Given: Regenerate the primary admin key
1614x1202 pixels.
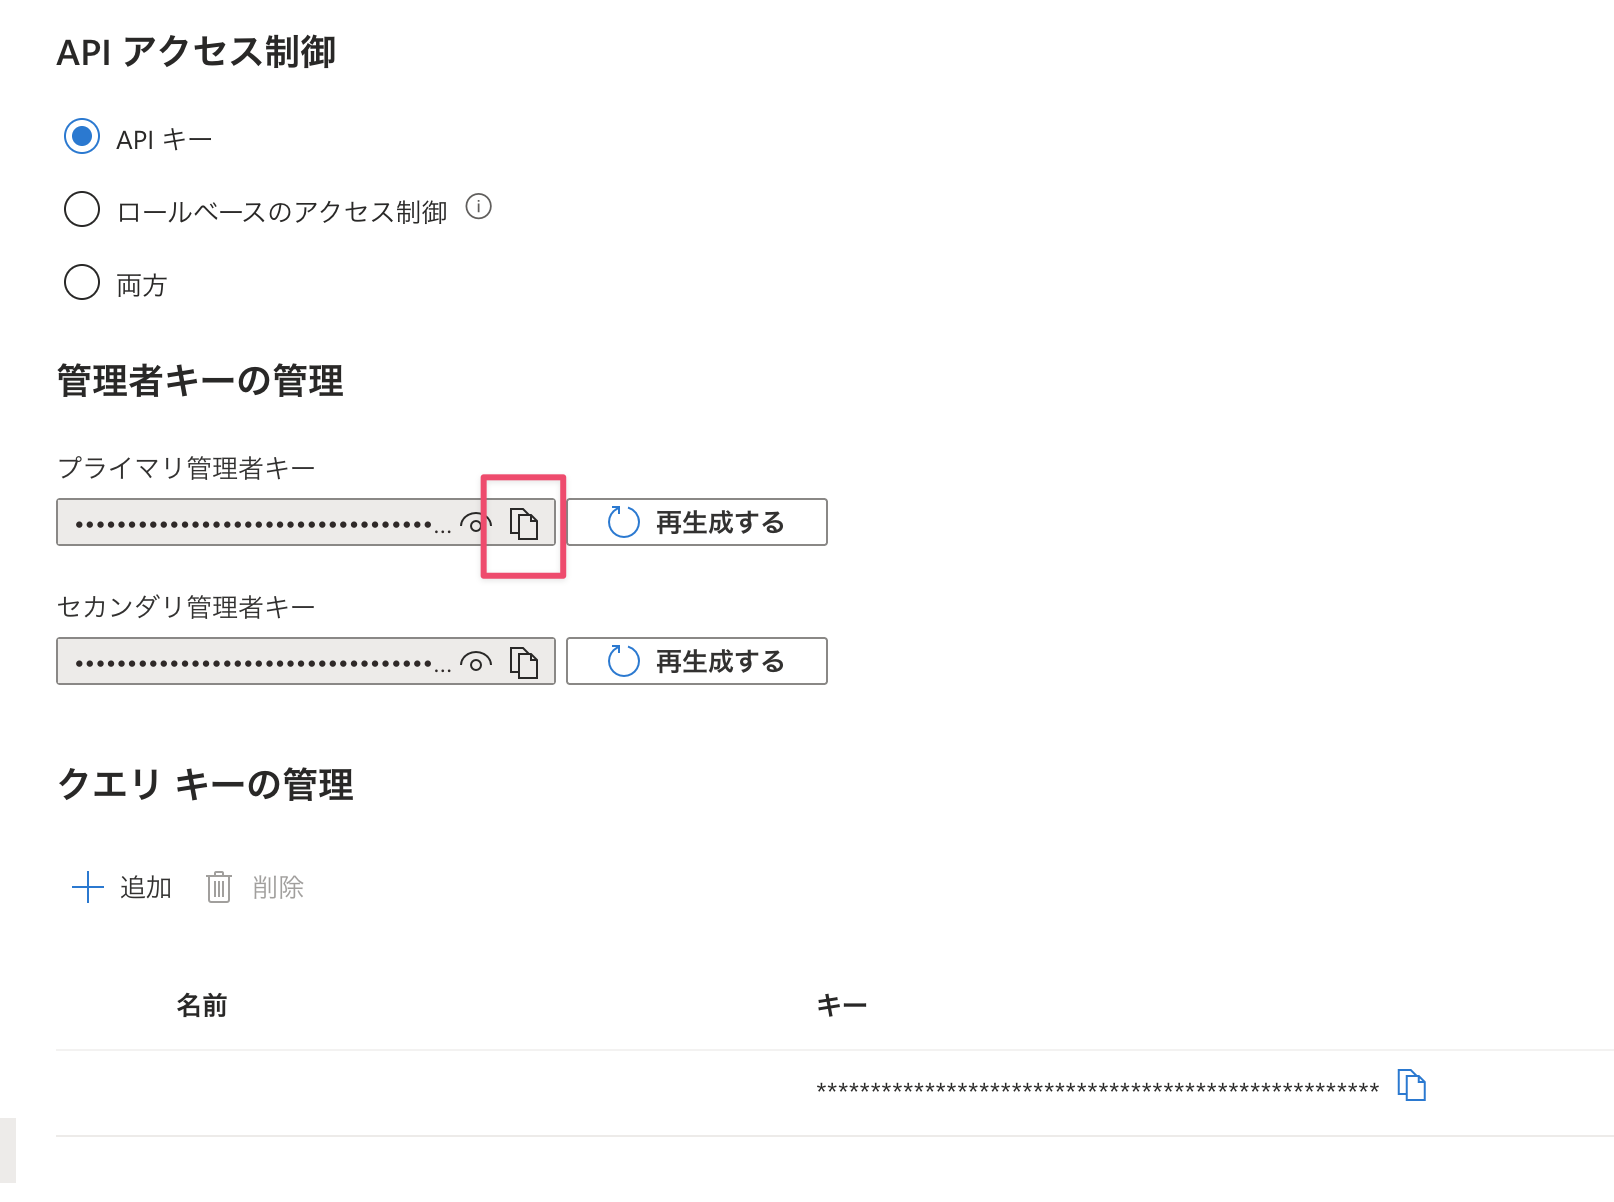Looking at the screenshot, I should (697, 522).
